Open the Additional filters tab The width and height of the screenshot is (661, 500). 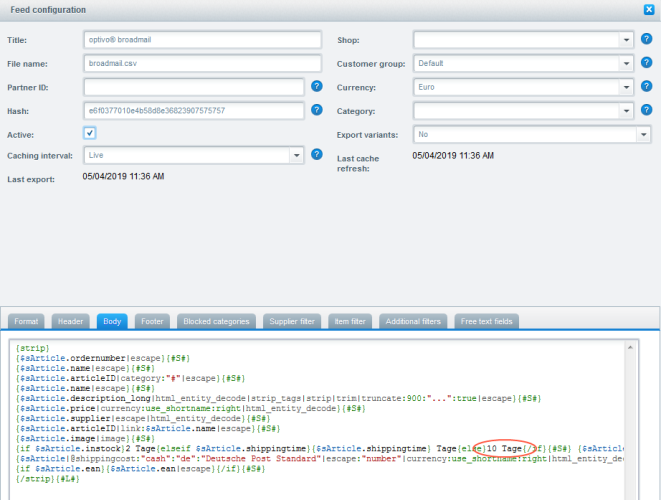(413, 321)
